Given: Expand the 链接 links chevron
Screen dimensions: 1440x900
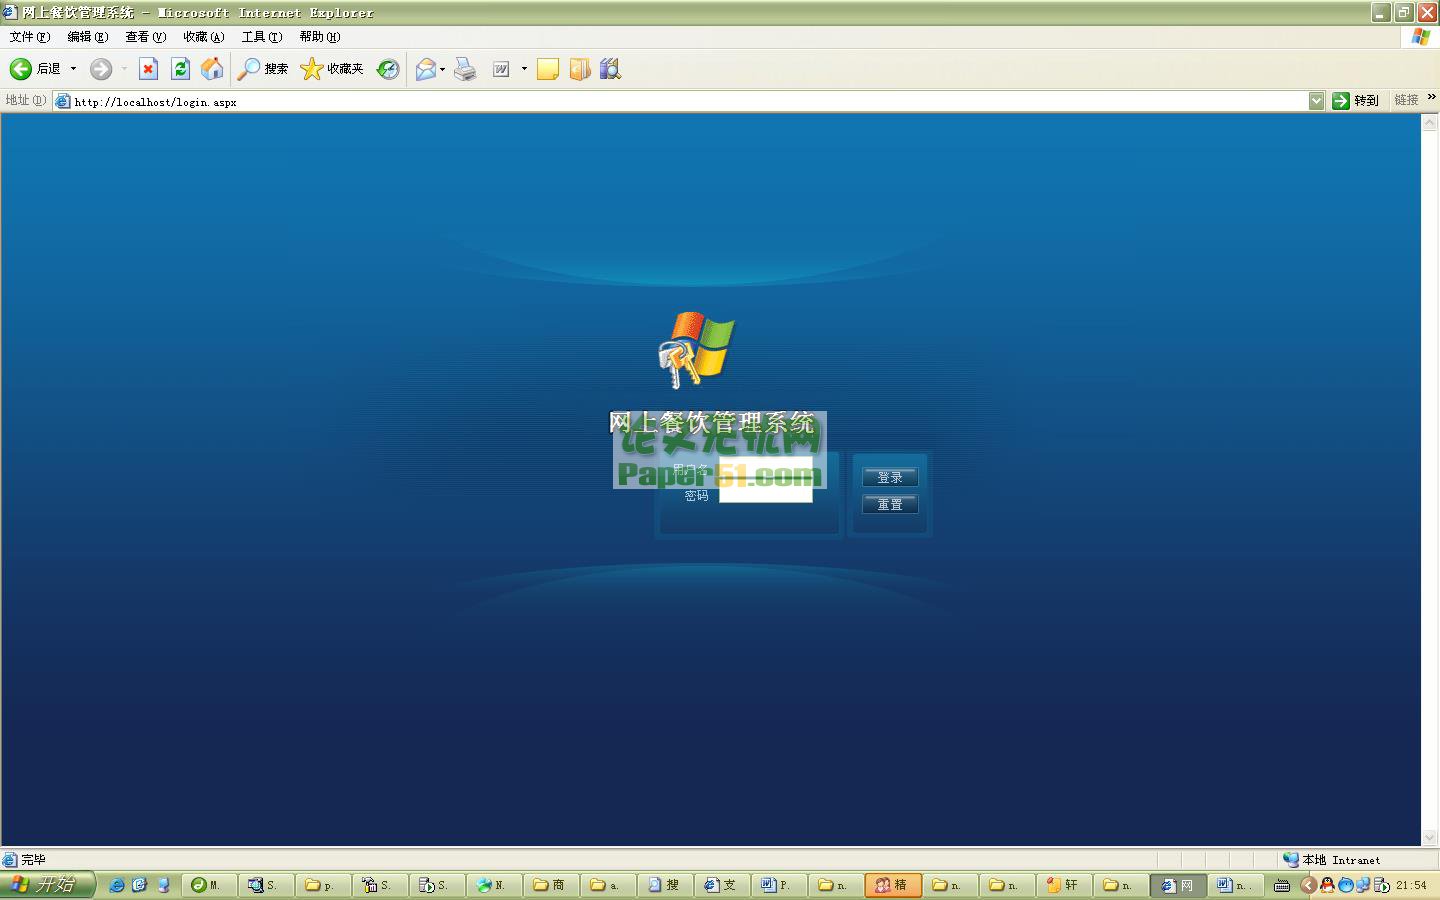Looking at the screenshot, I should click(1432, 97).
